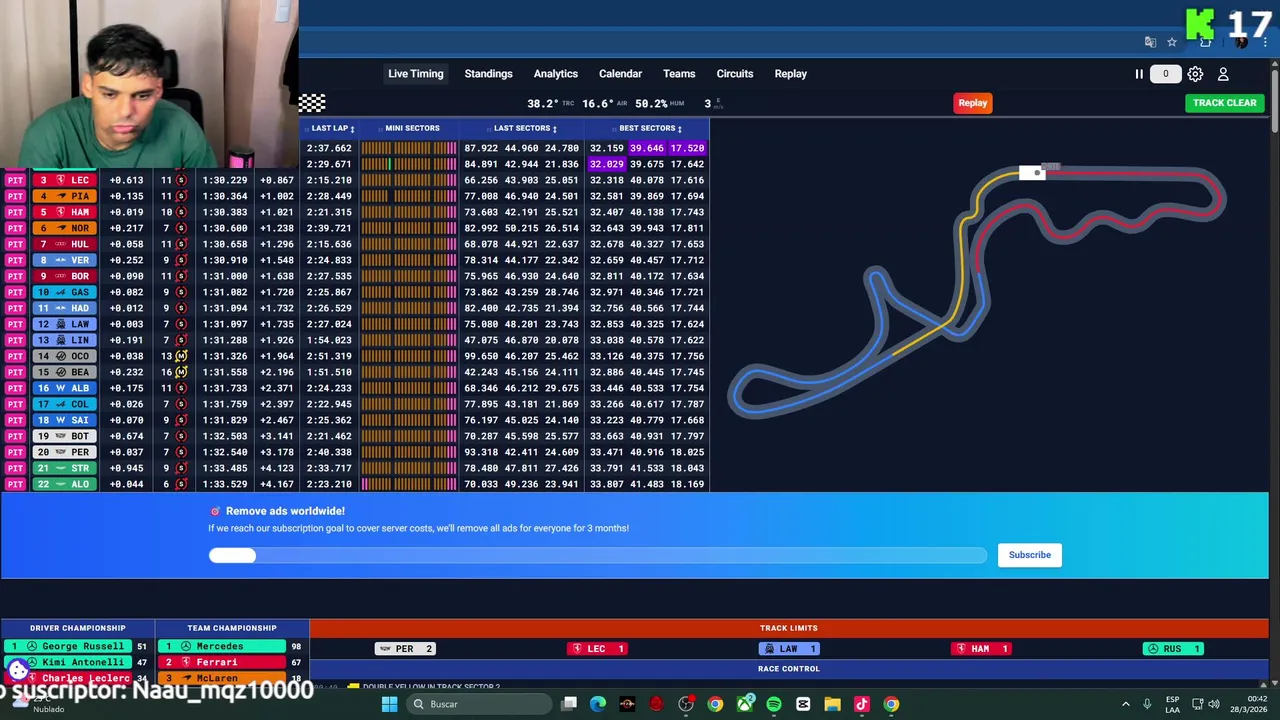Click the George Russell team logo

point(32,647)
